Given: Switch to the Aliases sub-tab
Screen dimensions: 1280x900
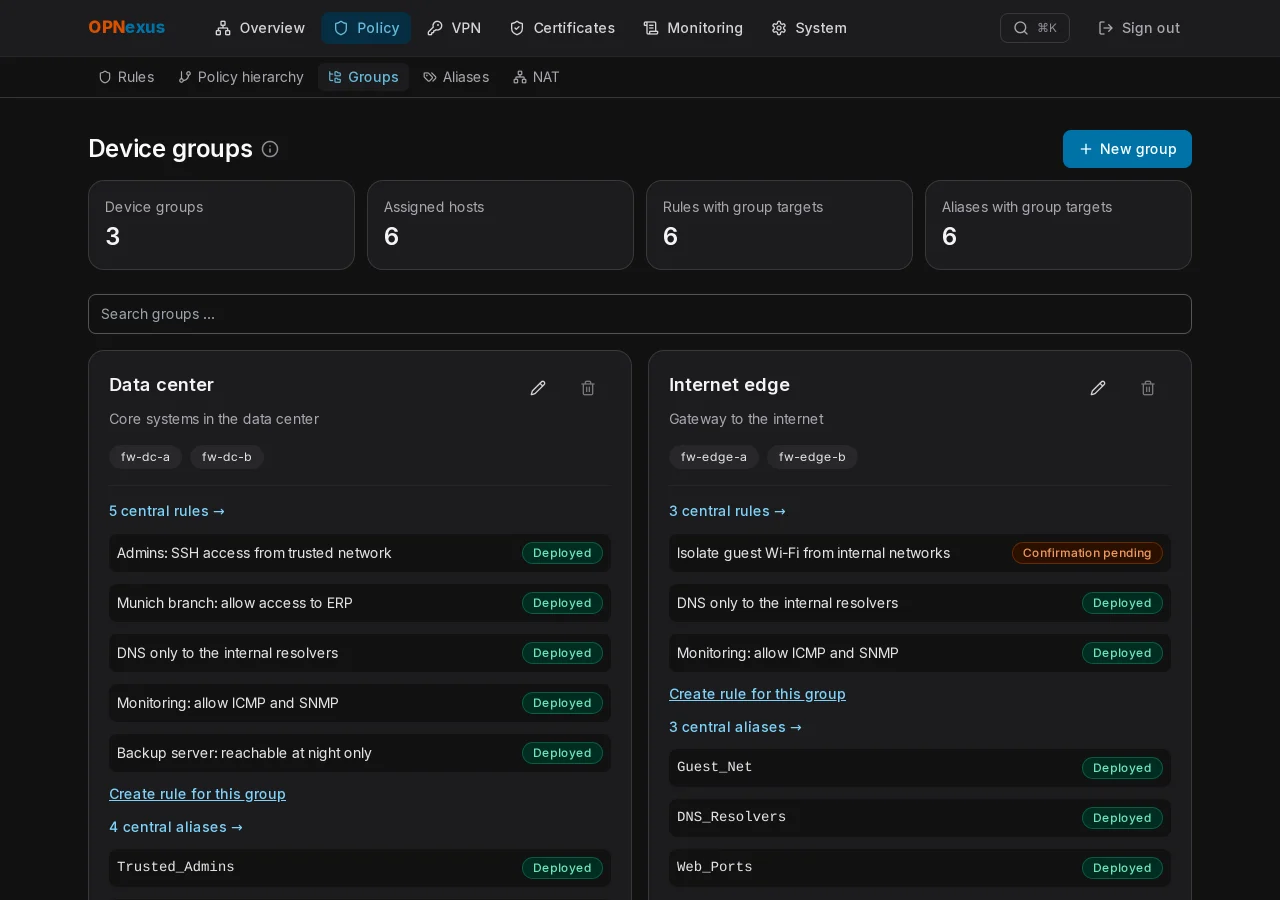Looking at the screenshot, I should pos(456,77).
